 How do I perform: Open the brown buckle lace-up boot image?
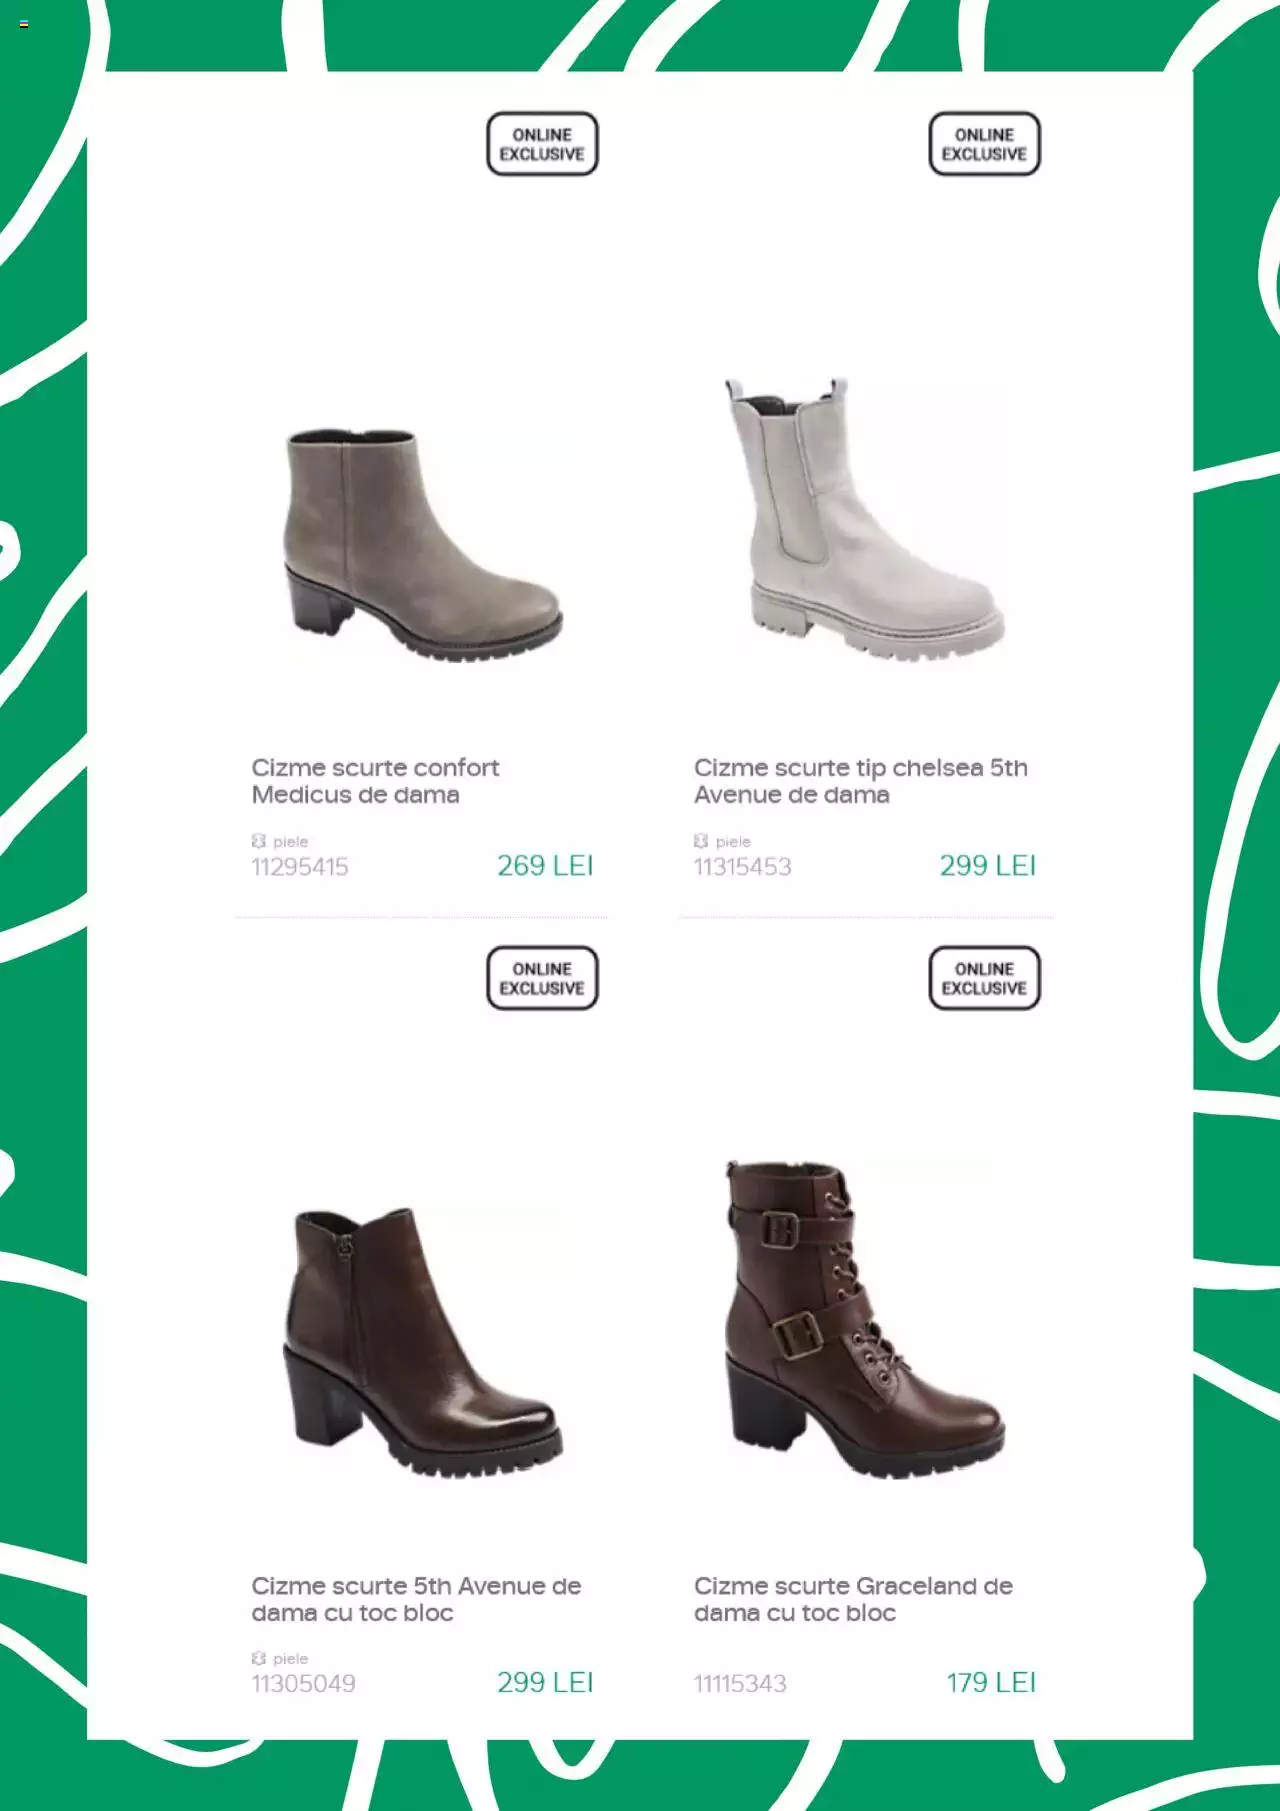[x=864, y=1319]
